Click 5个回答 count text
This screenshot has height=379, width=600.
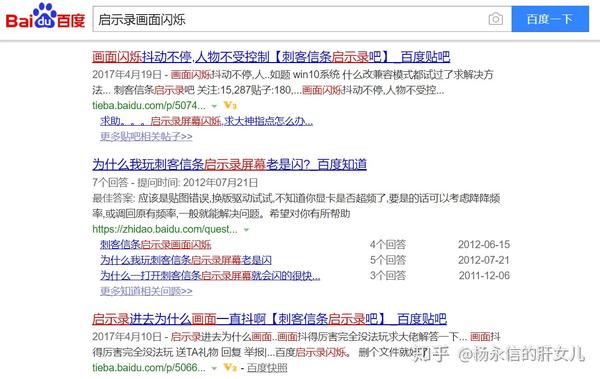pos(388,260)
